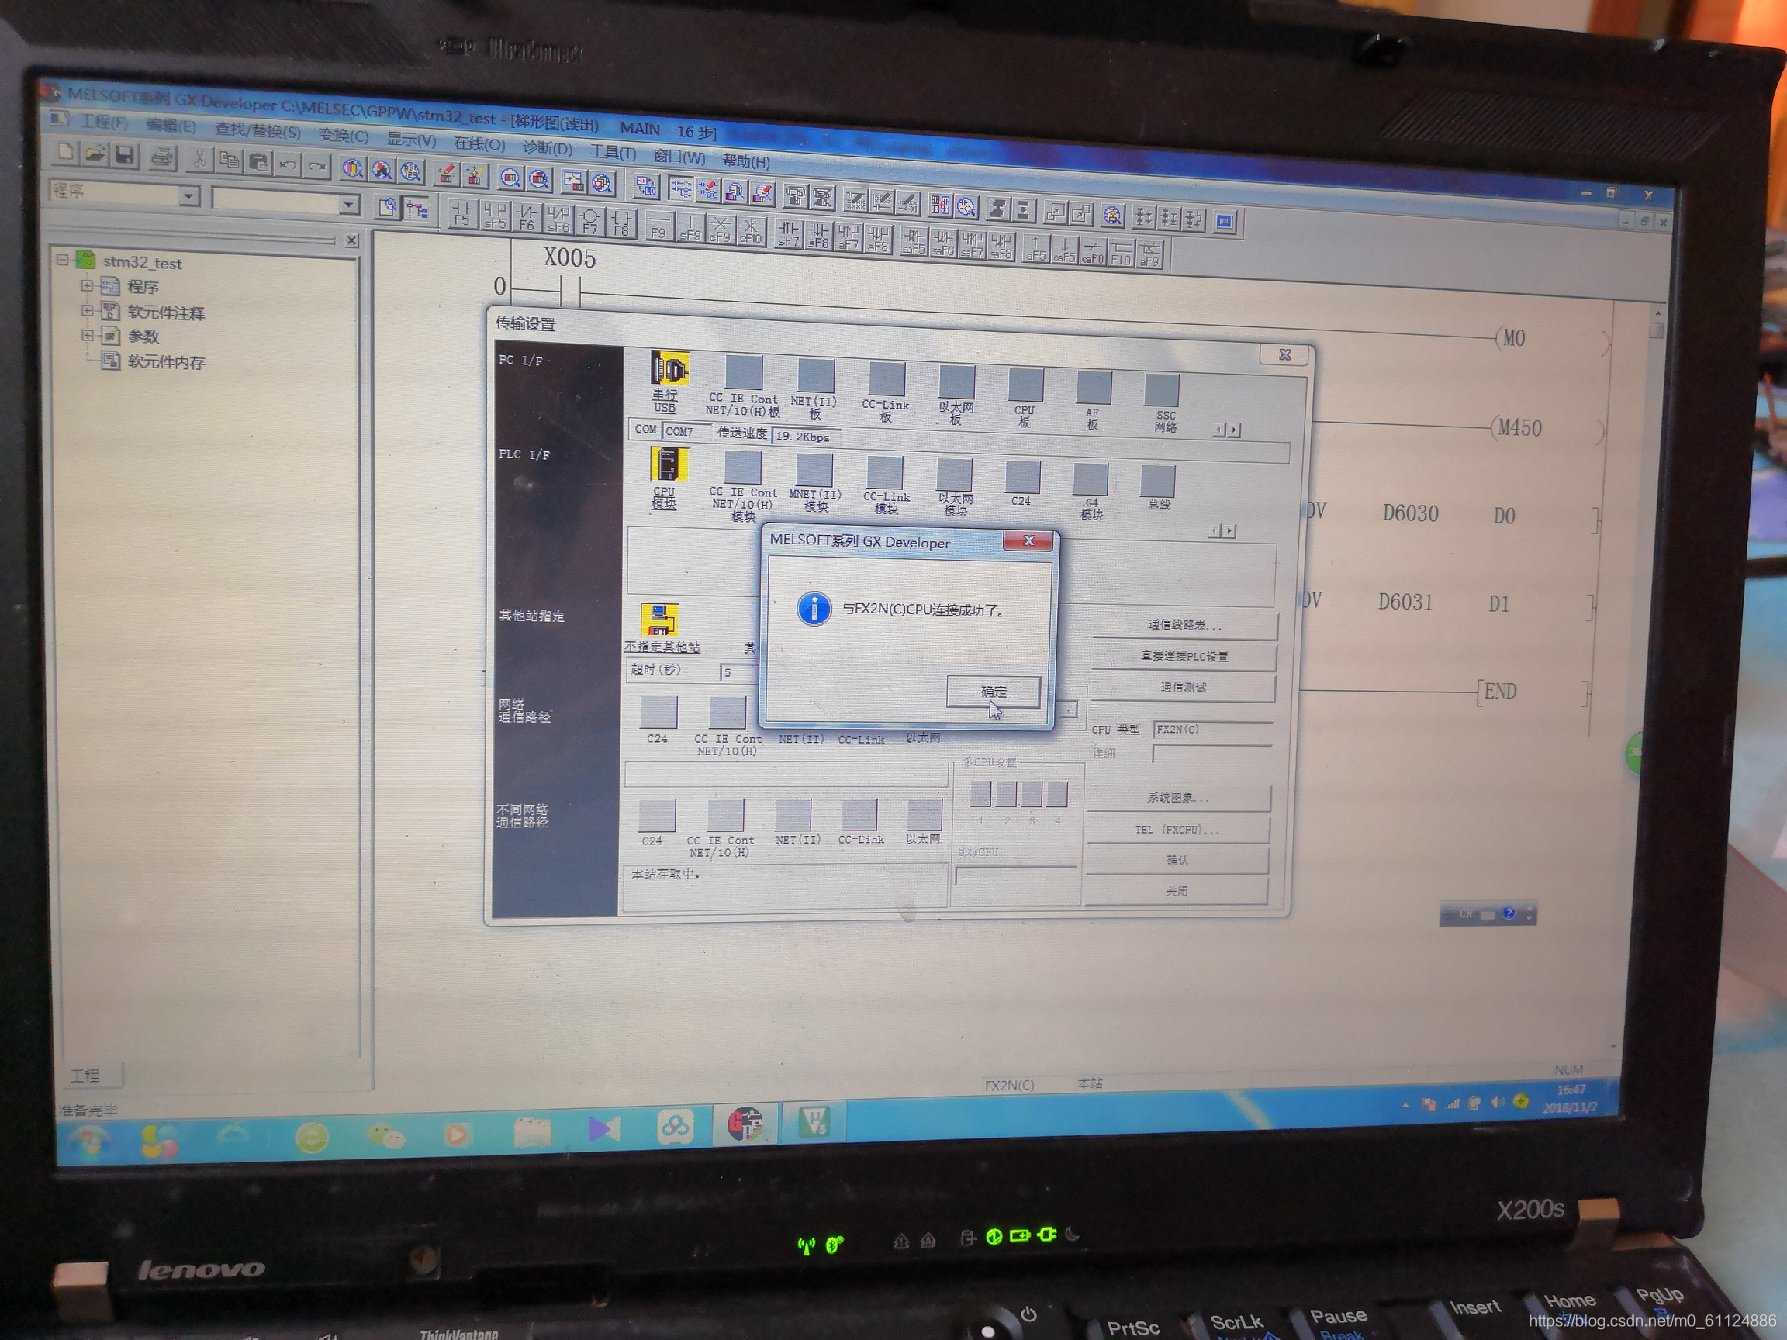1787x1340 pixels.
Task: Open the 程序 dropdown in toolbar
Action: pos(189,196)
